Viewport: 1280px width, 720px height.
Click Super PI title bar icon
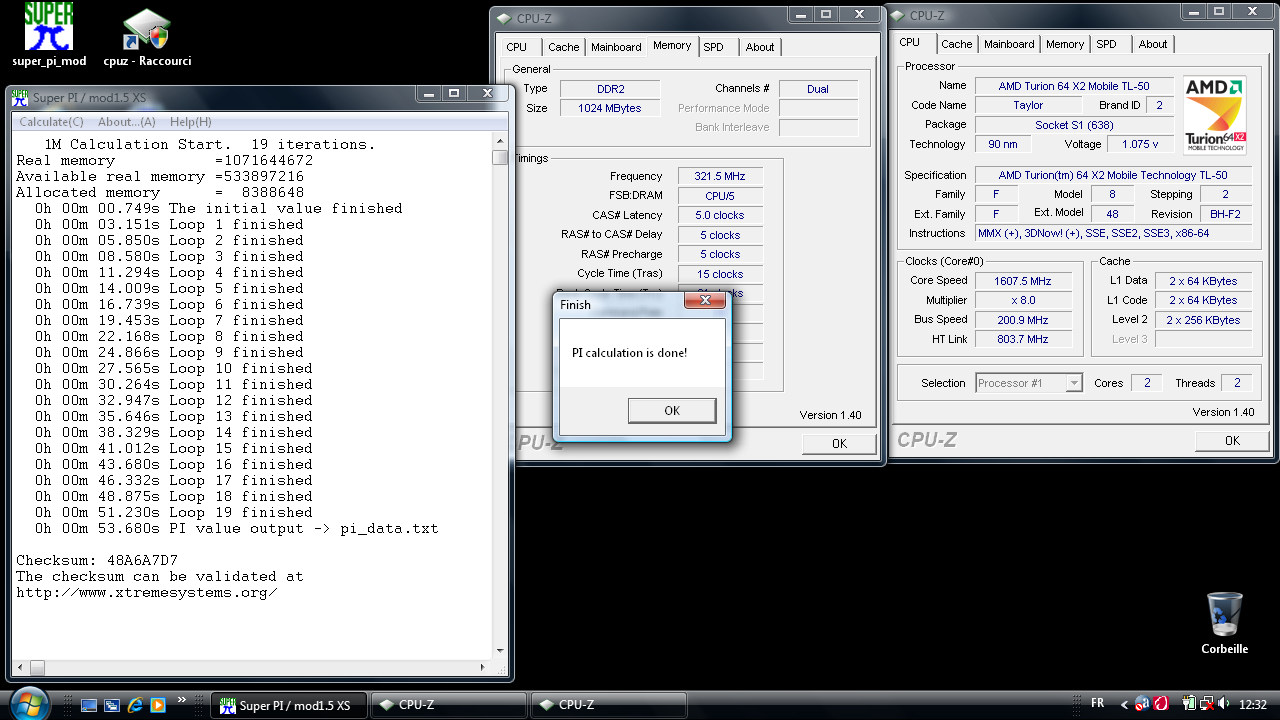[19, 97]
